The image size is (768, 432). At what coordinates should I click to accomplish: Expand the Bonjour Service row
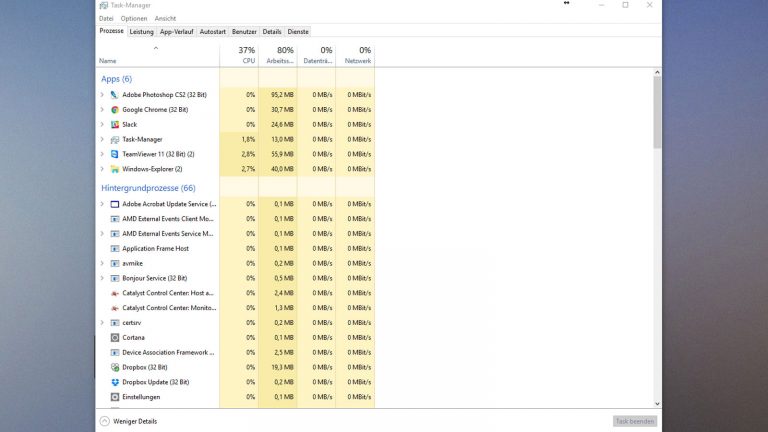point(102,278)
